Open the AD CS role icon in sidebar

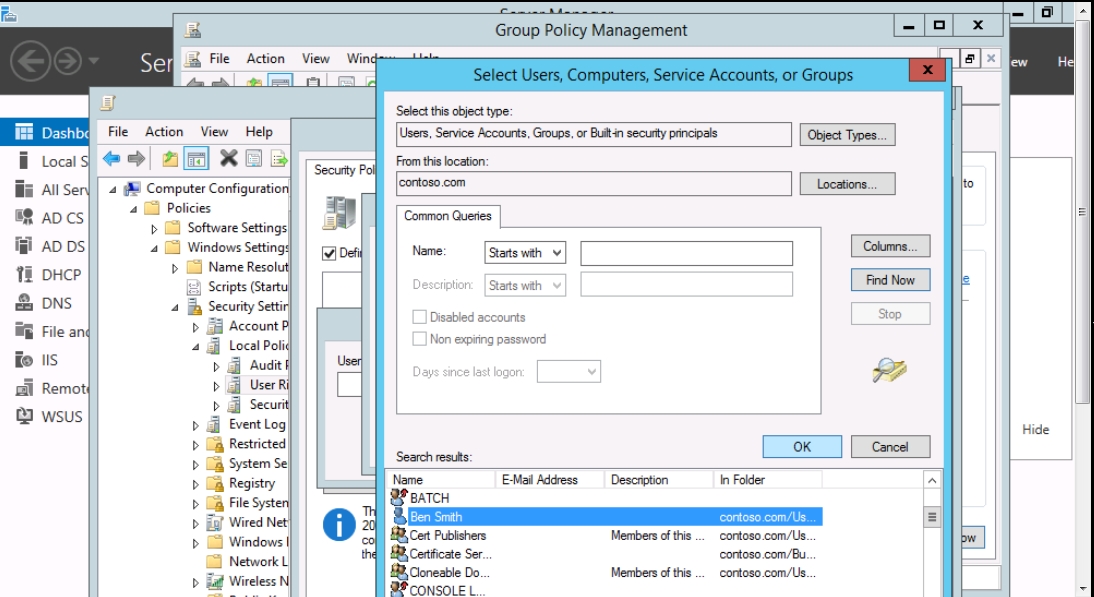coord(24,218)
